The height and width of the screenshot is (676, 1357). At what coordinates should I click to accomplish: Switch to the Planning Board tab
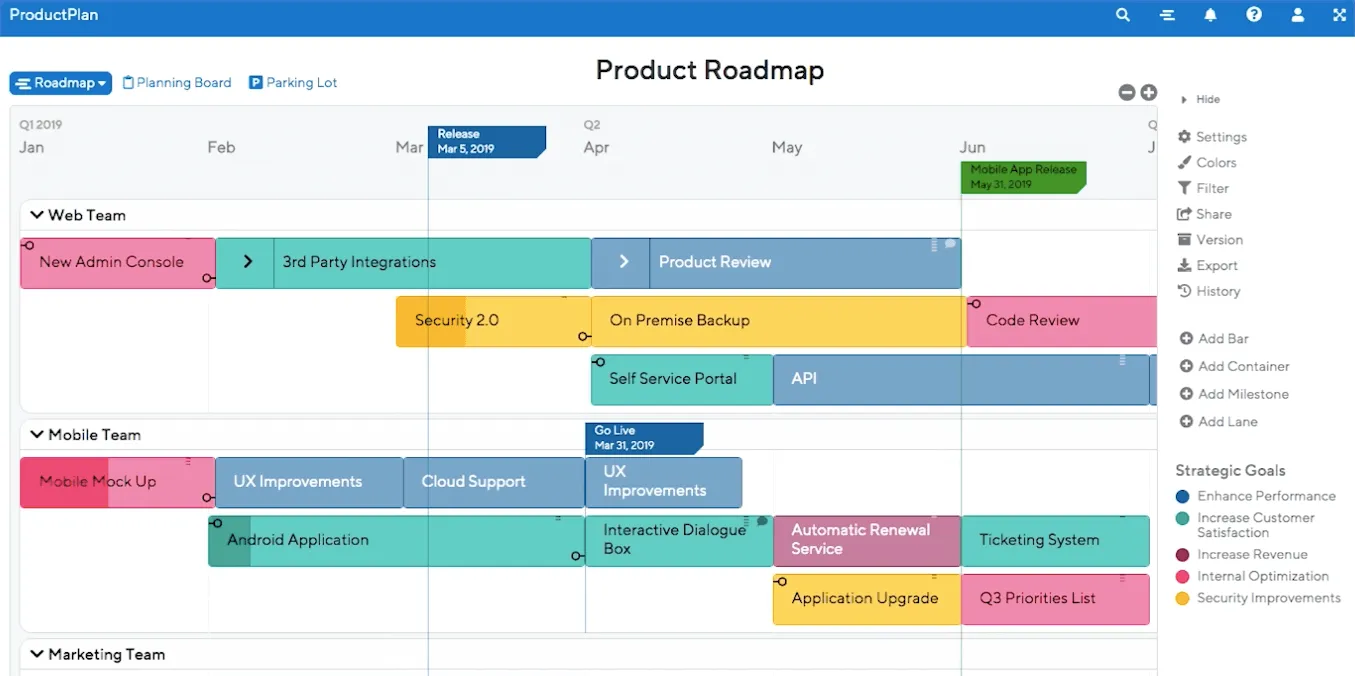[x=177, y=82]
